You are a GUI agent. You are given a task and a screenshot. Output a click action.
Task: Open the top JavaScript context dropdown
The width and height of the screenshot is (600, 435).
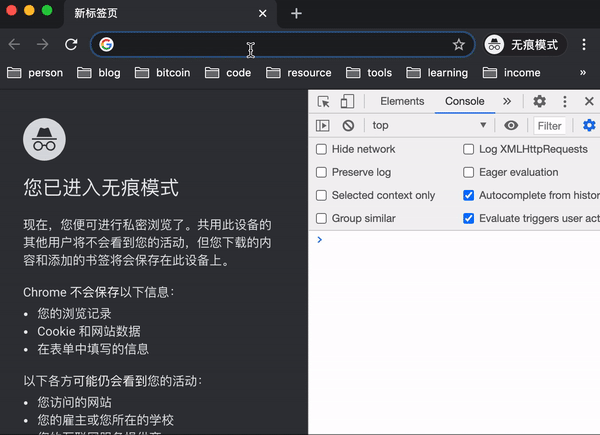click(429, 125)
